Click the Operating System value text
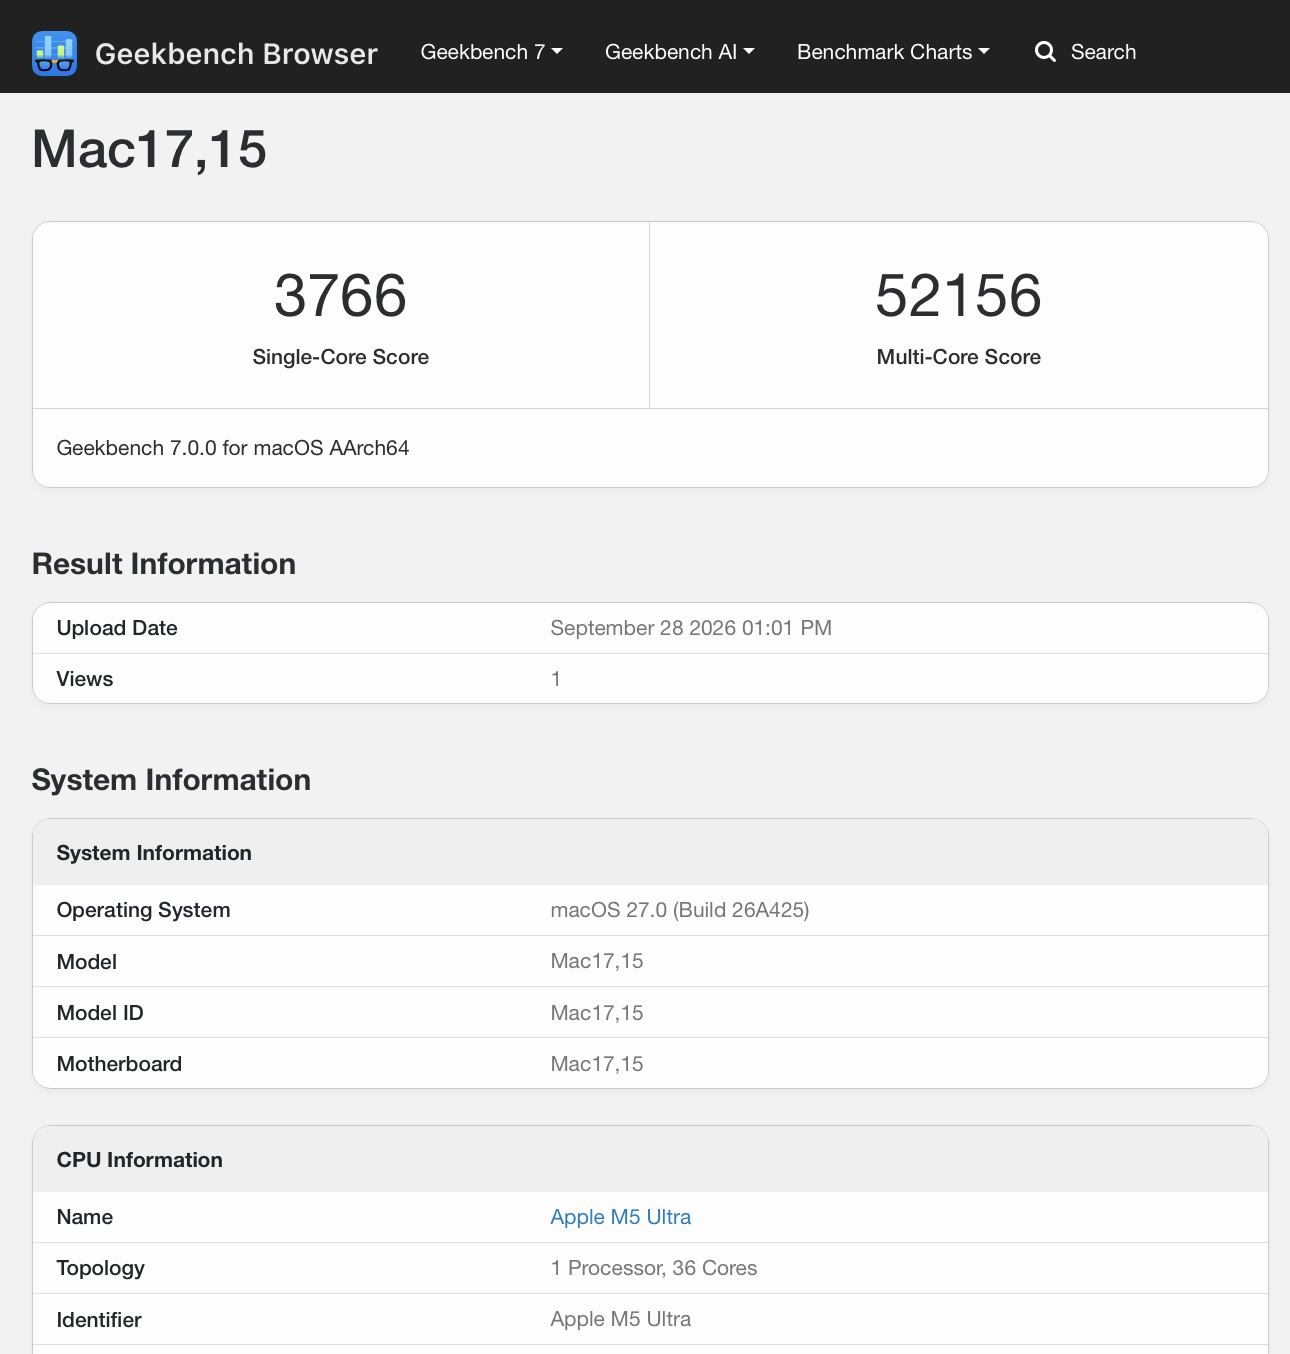Screen dimensions: 1290x1354 (x=680, y=910)
